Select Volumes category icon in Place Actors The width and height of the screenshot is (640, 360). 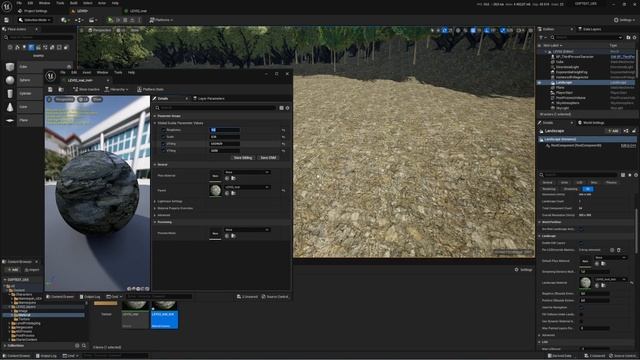pos(59,47)
